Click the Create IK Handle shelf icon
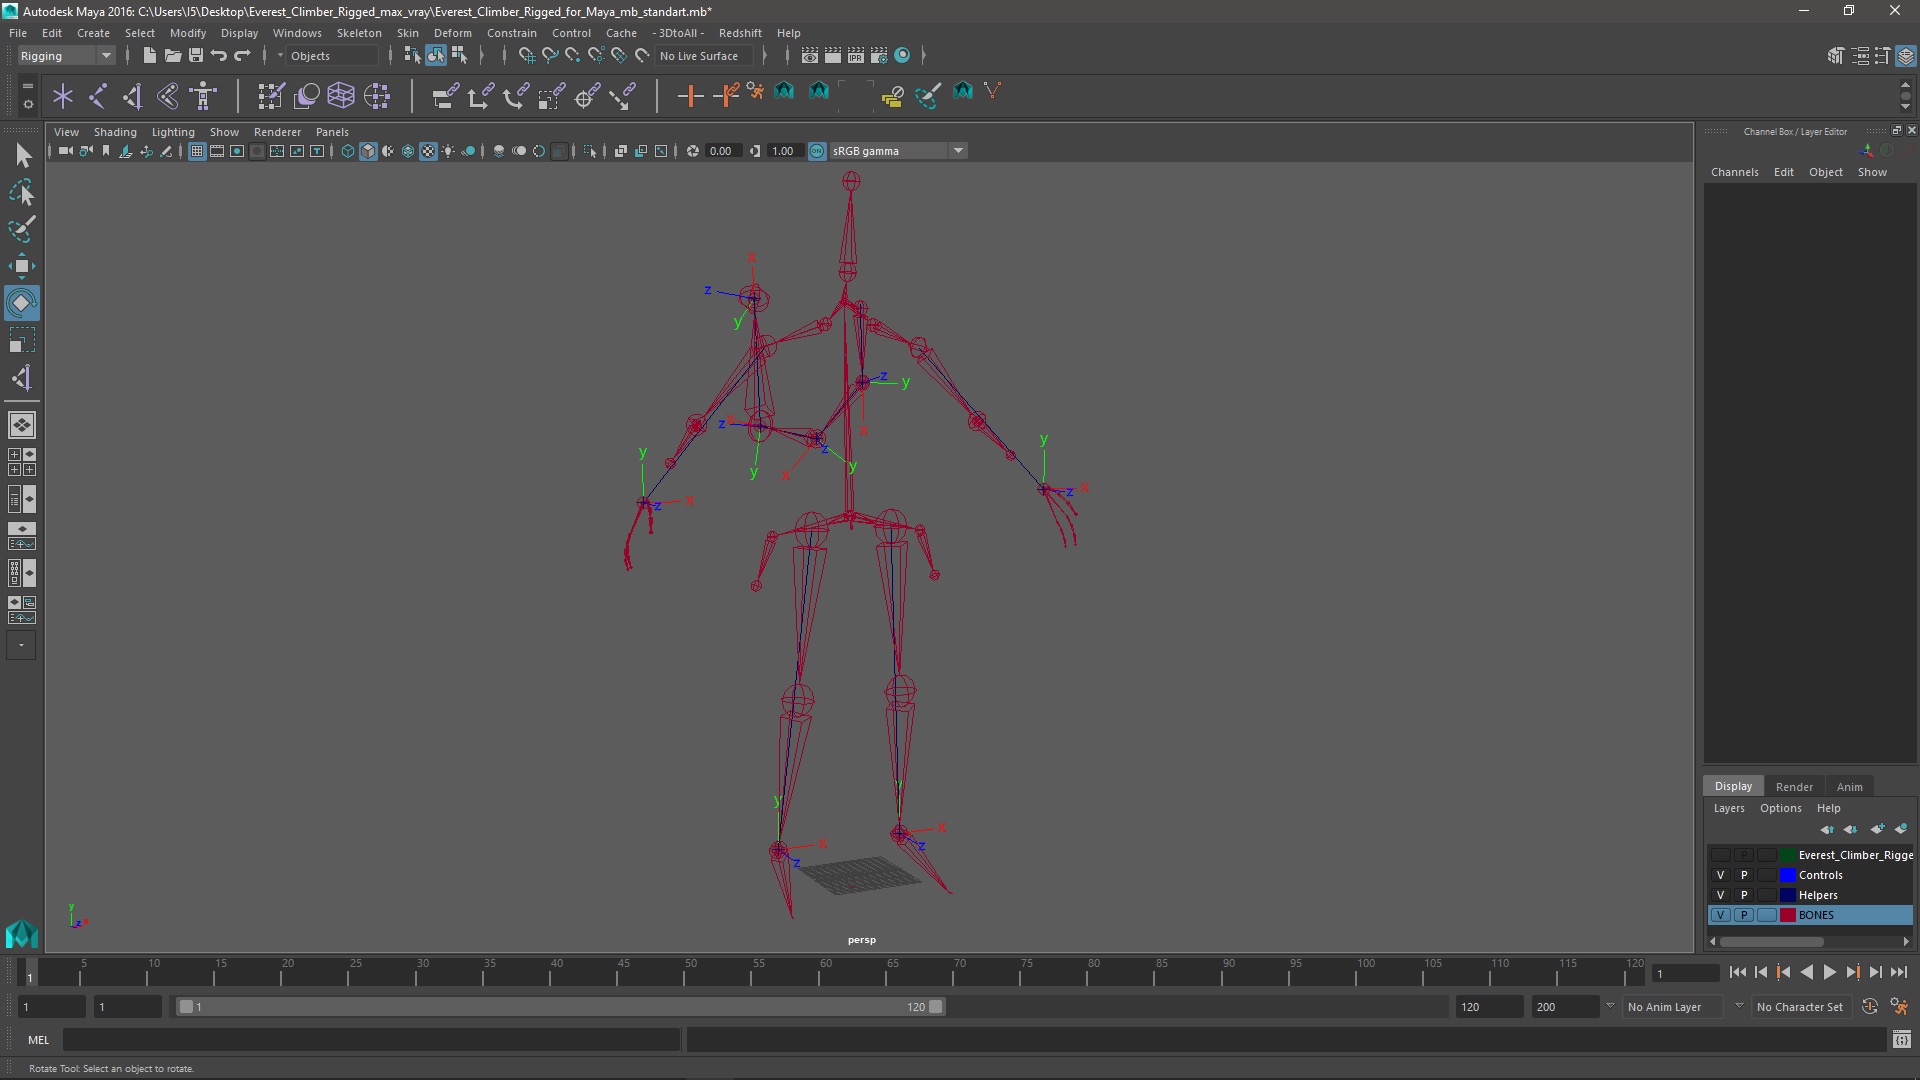The width and height of the screenshot is (1920, 1080). (x=133, y=96)
